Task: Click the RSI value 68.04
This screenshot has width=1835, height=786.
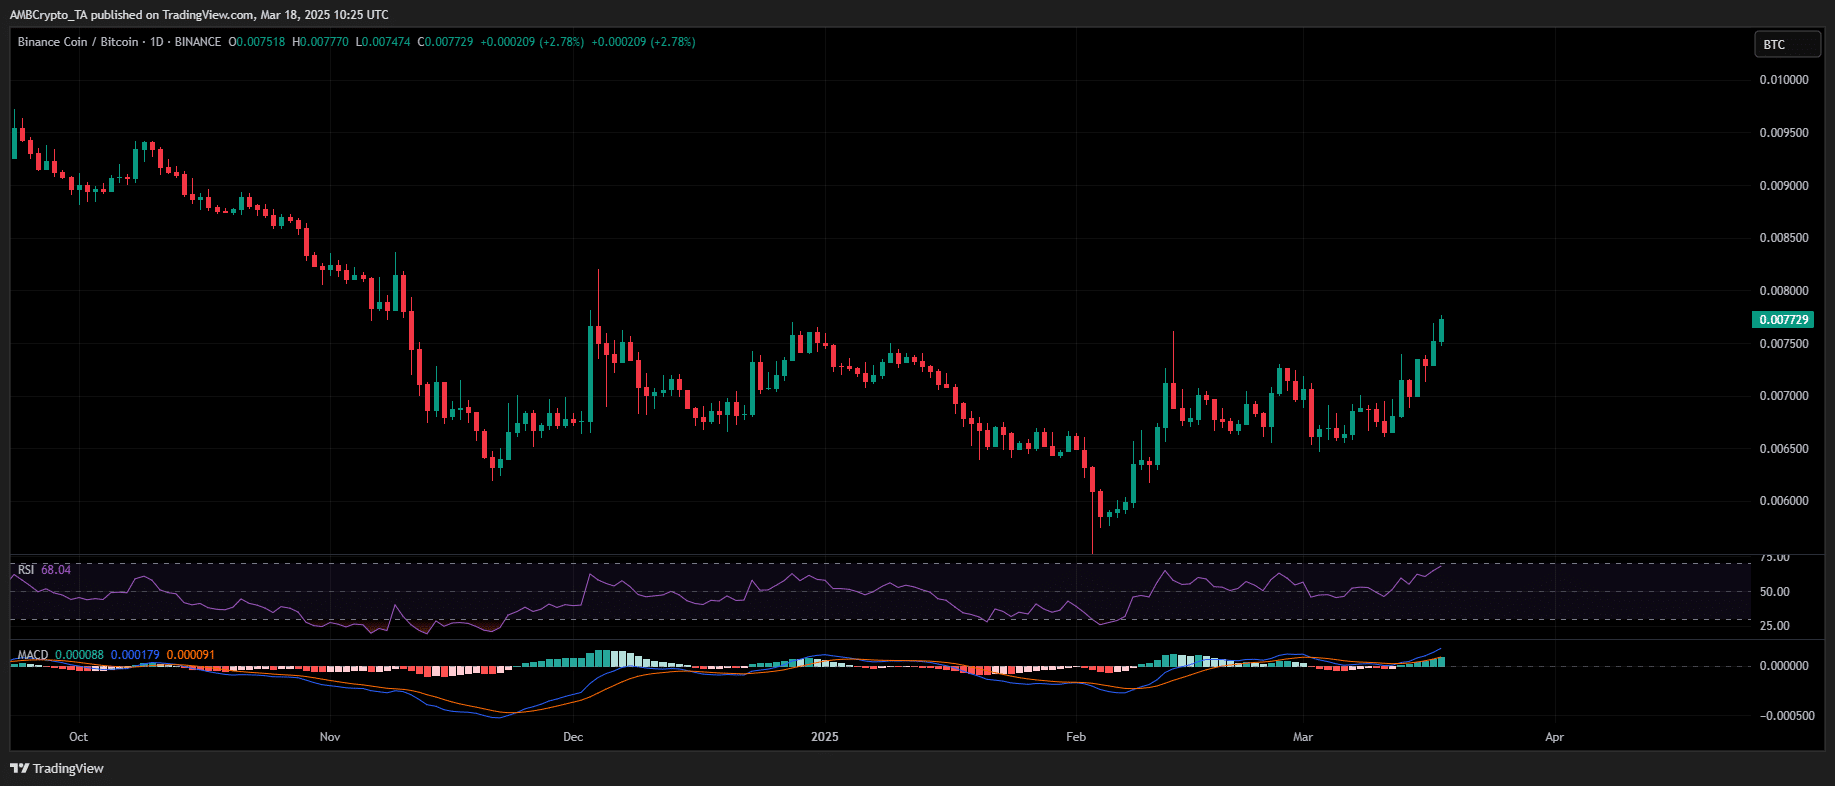Action: click(56, 570)
